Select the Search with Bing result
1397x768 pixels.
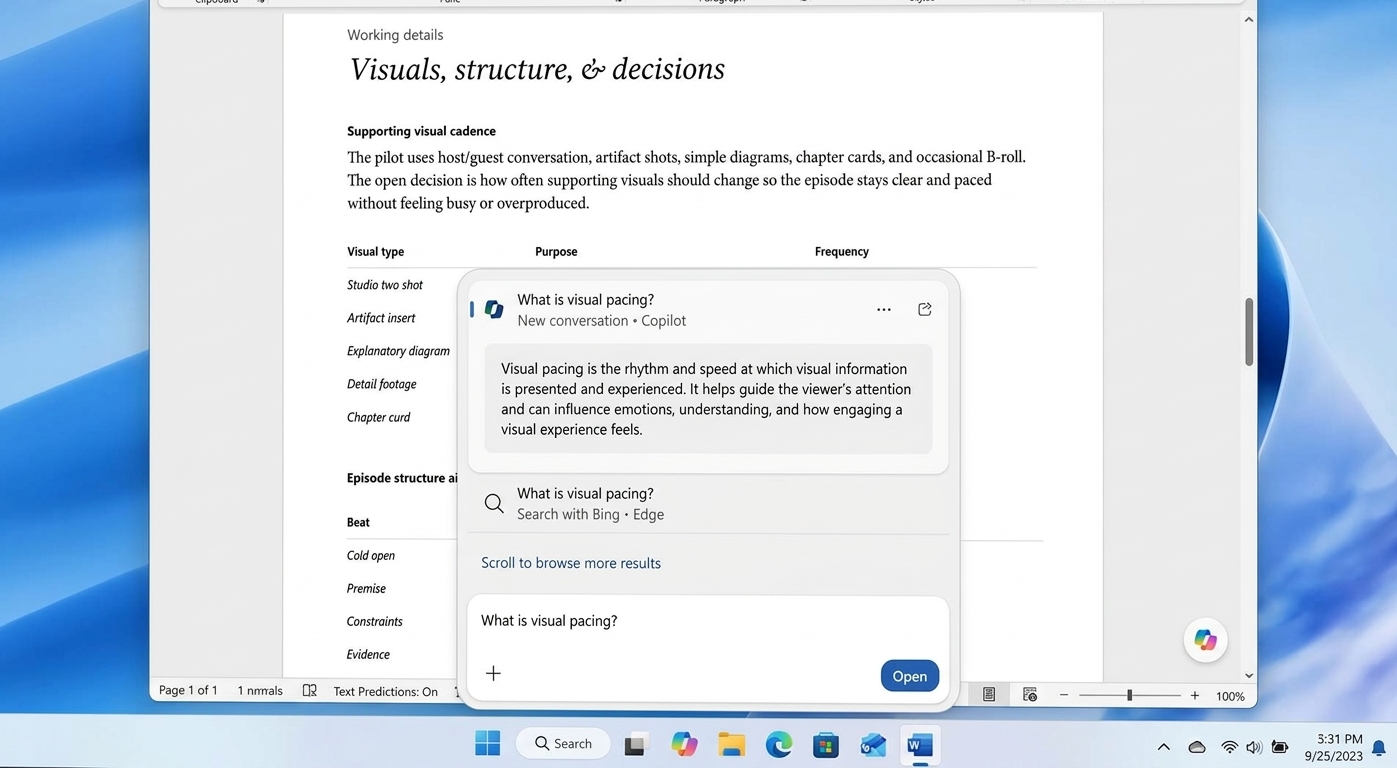click(708, 504)
